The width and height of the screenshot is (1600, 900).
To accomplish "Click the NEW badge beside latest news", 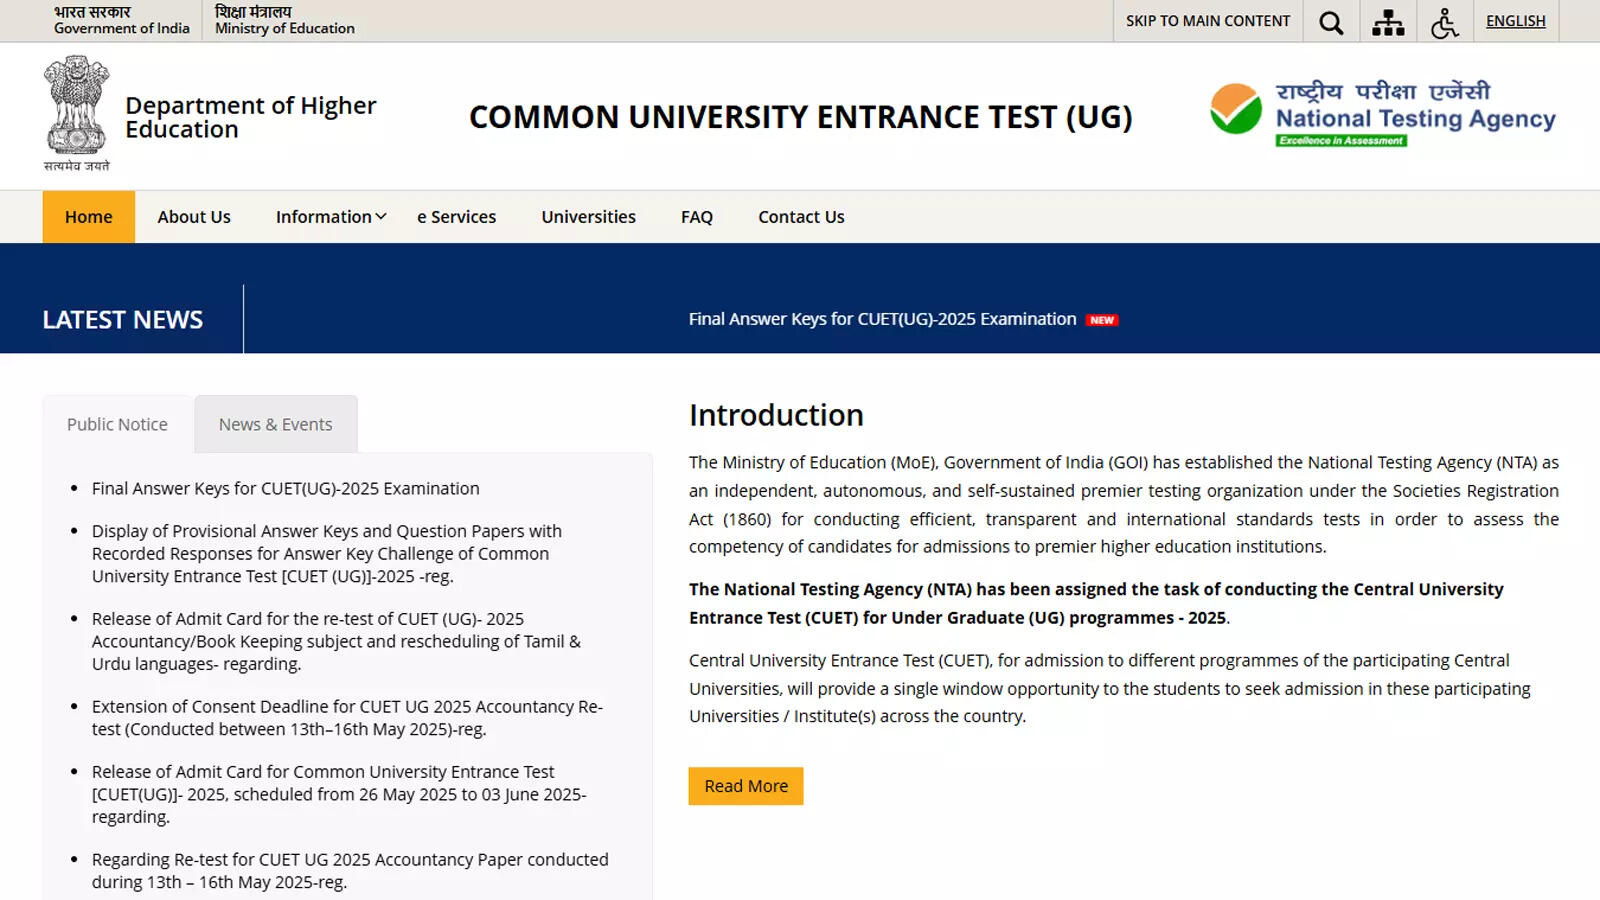I will (x=1102, y=320).
